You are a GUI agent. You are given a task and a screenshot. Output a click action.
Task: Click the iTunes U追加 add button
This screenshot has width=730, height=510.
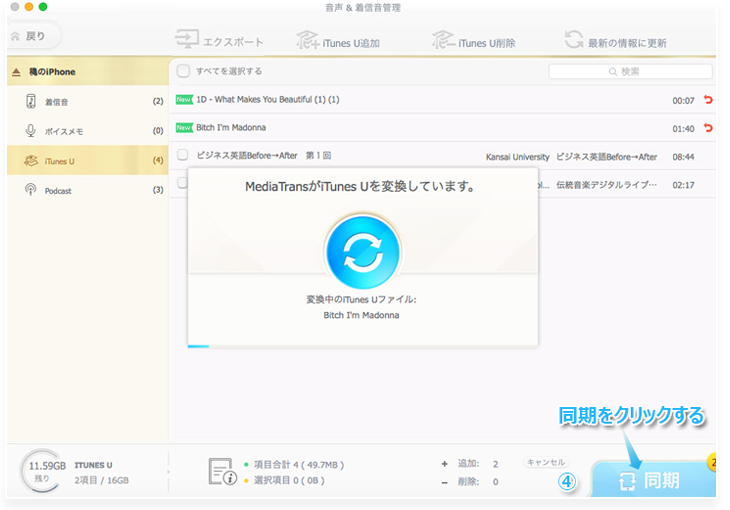click(338, 41)
